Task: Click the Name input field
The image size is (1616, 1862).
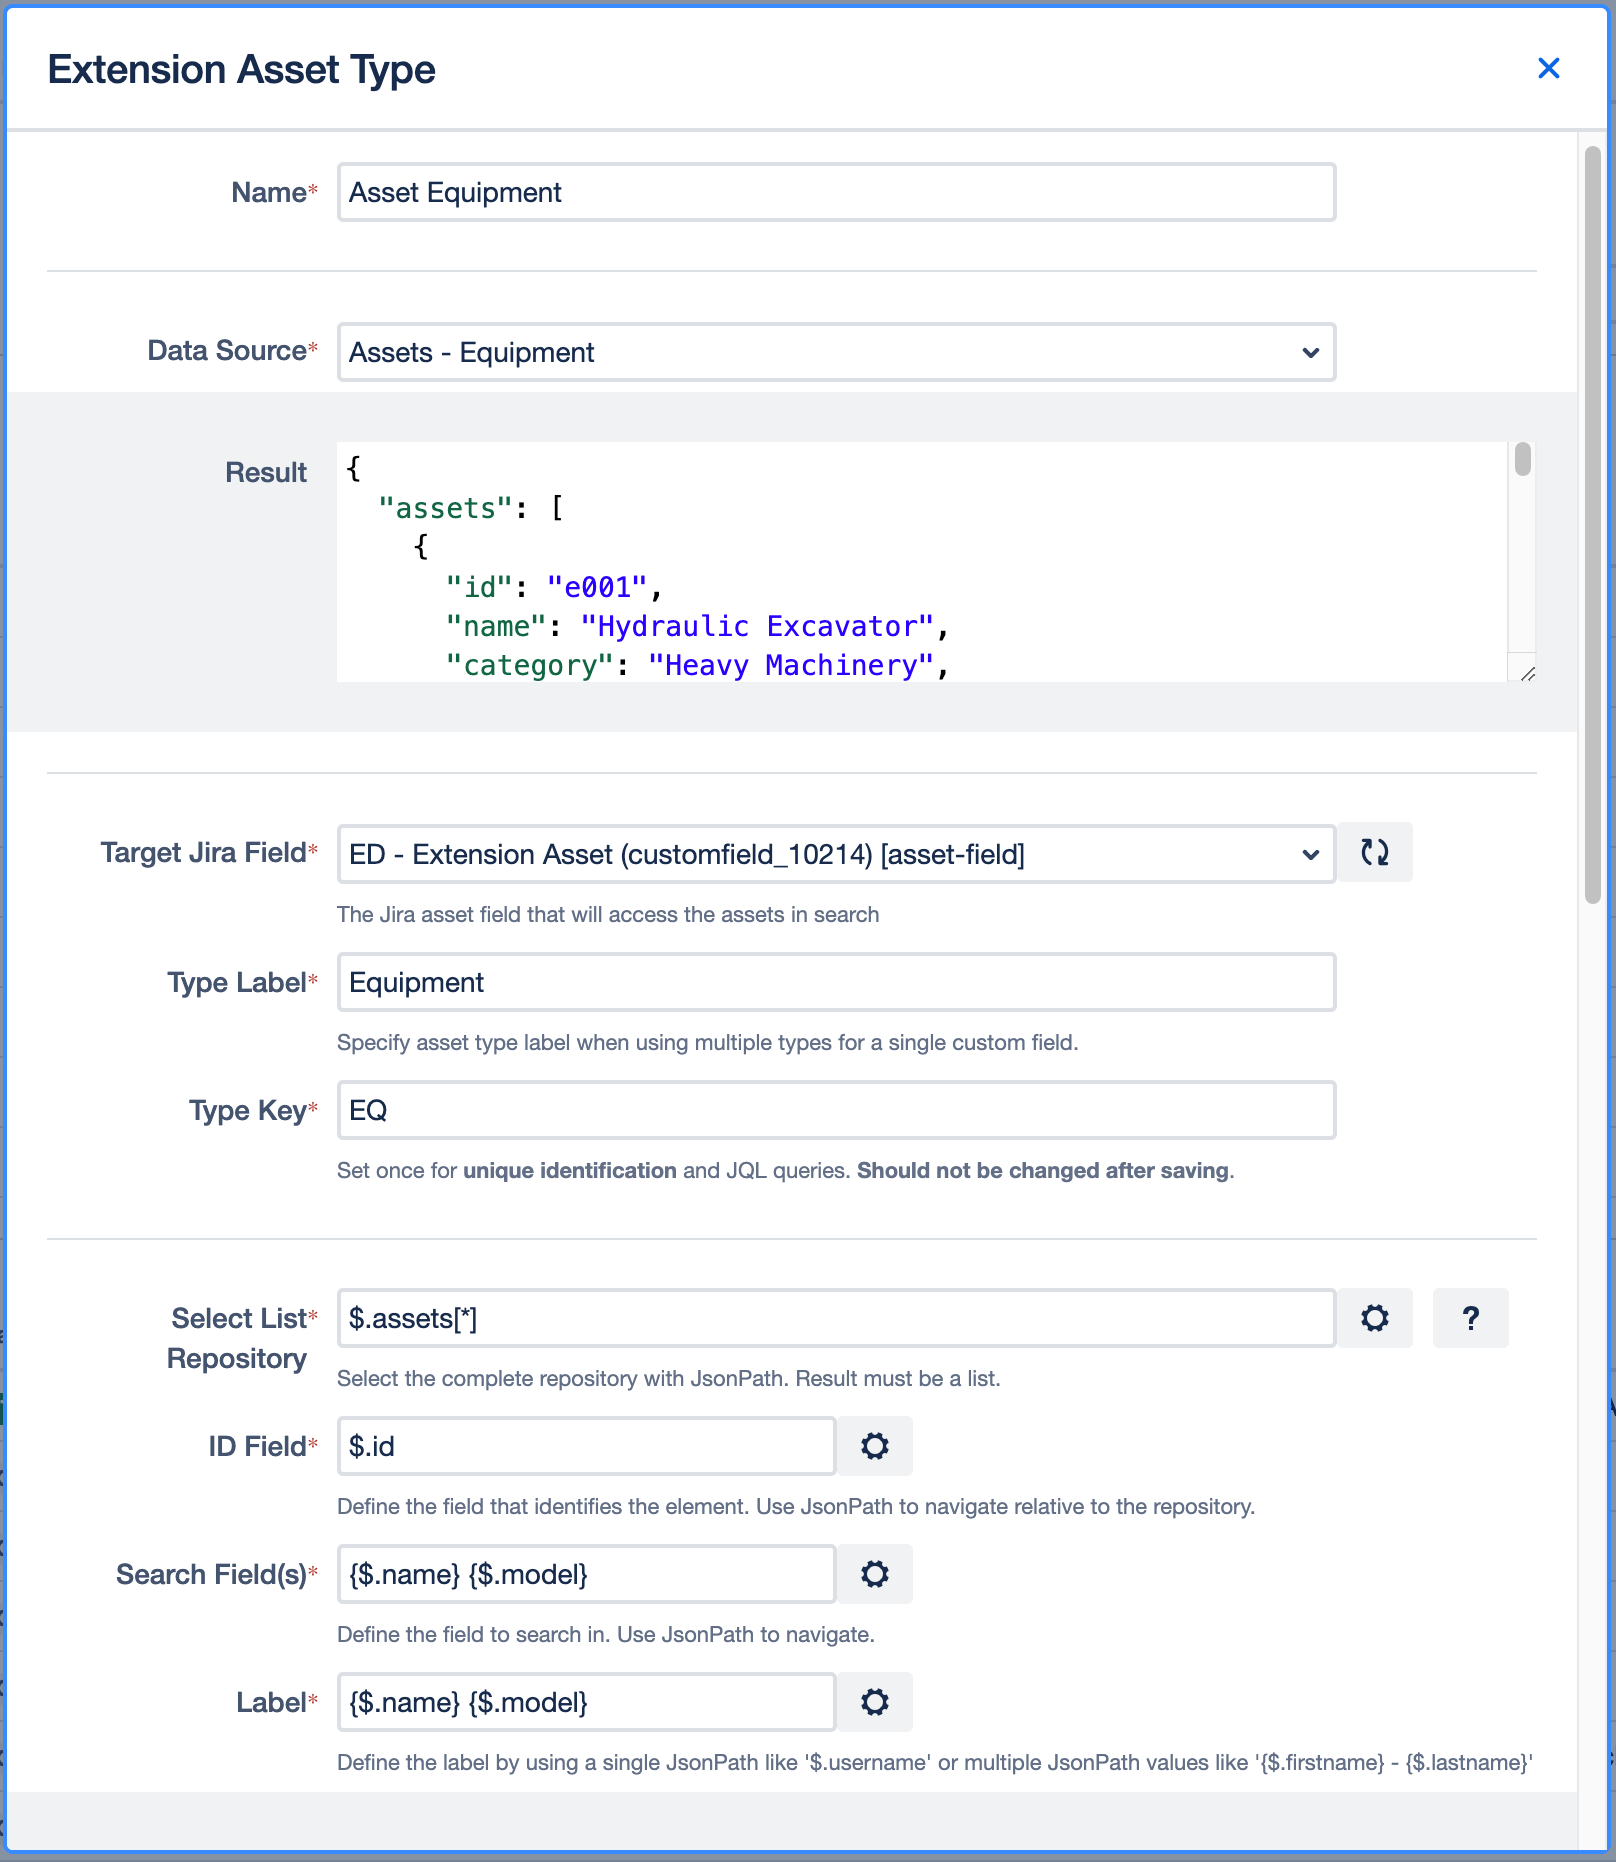Action: (836, 192)
